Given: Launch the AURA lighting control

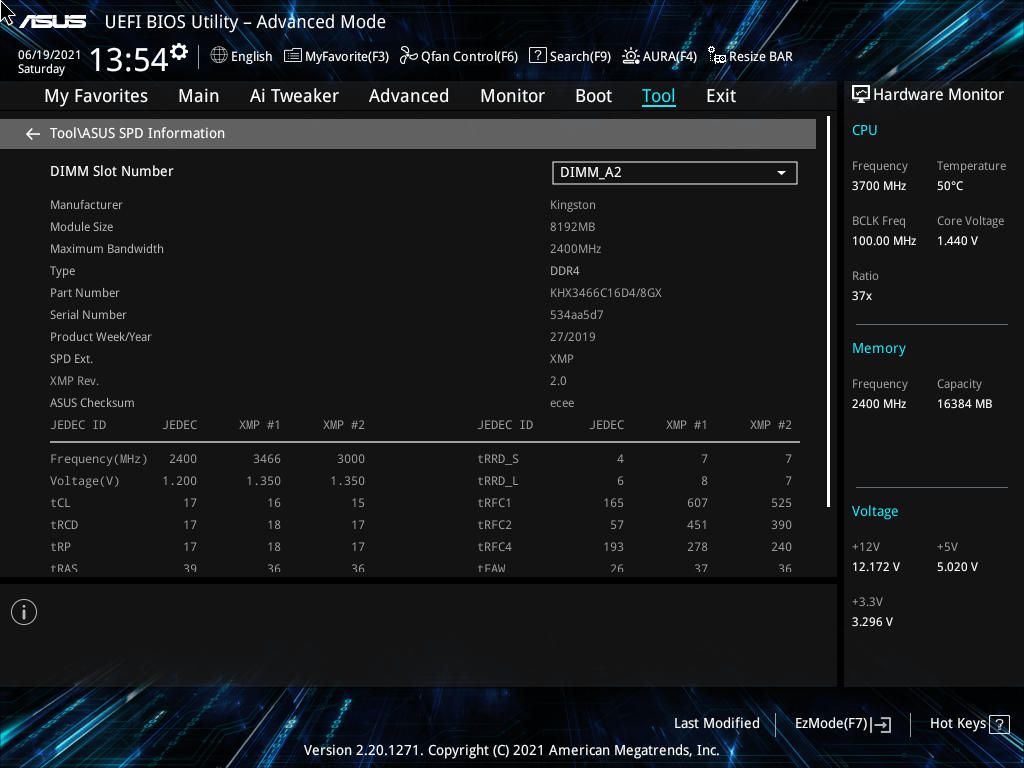Looking at the screenshot, I should pyautogui.click(x=659, y=56).
